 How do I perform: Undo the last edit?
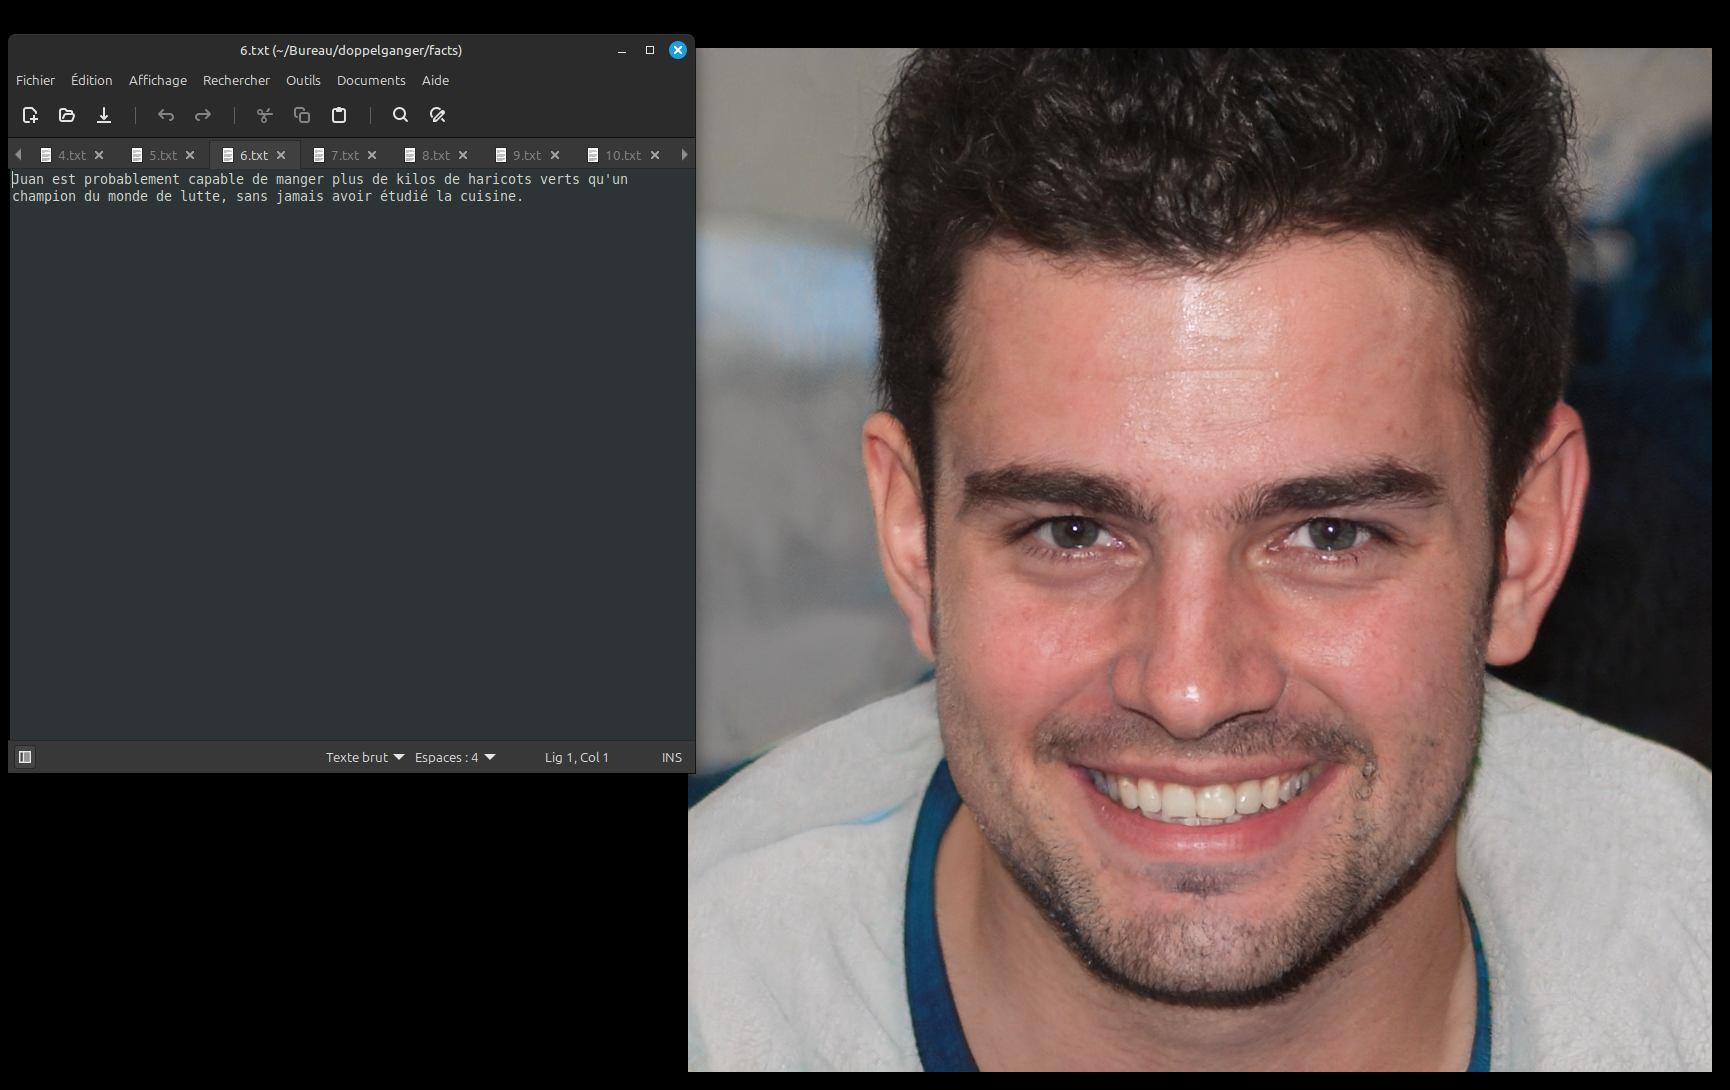click(x=166, y=115)
